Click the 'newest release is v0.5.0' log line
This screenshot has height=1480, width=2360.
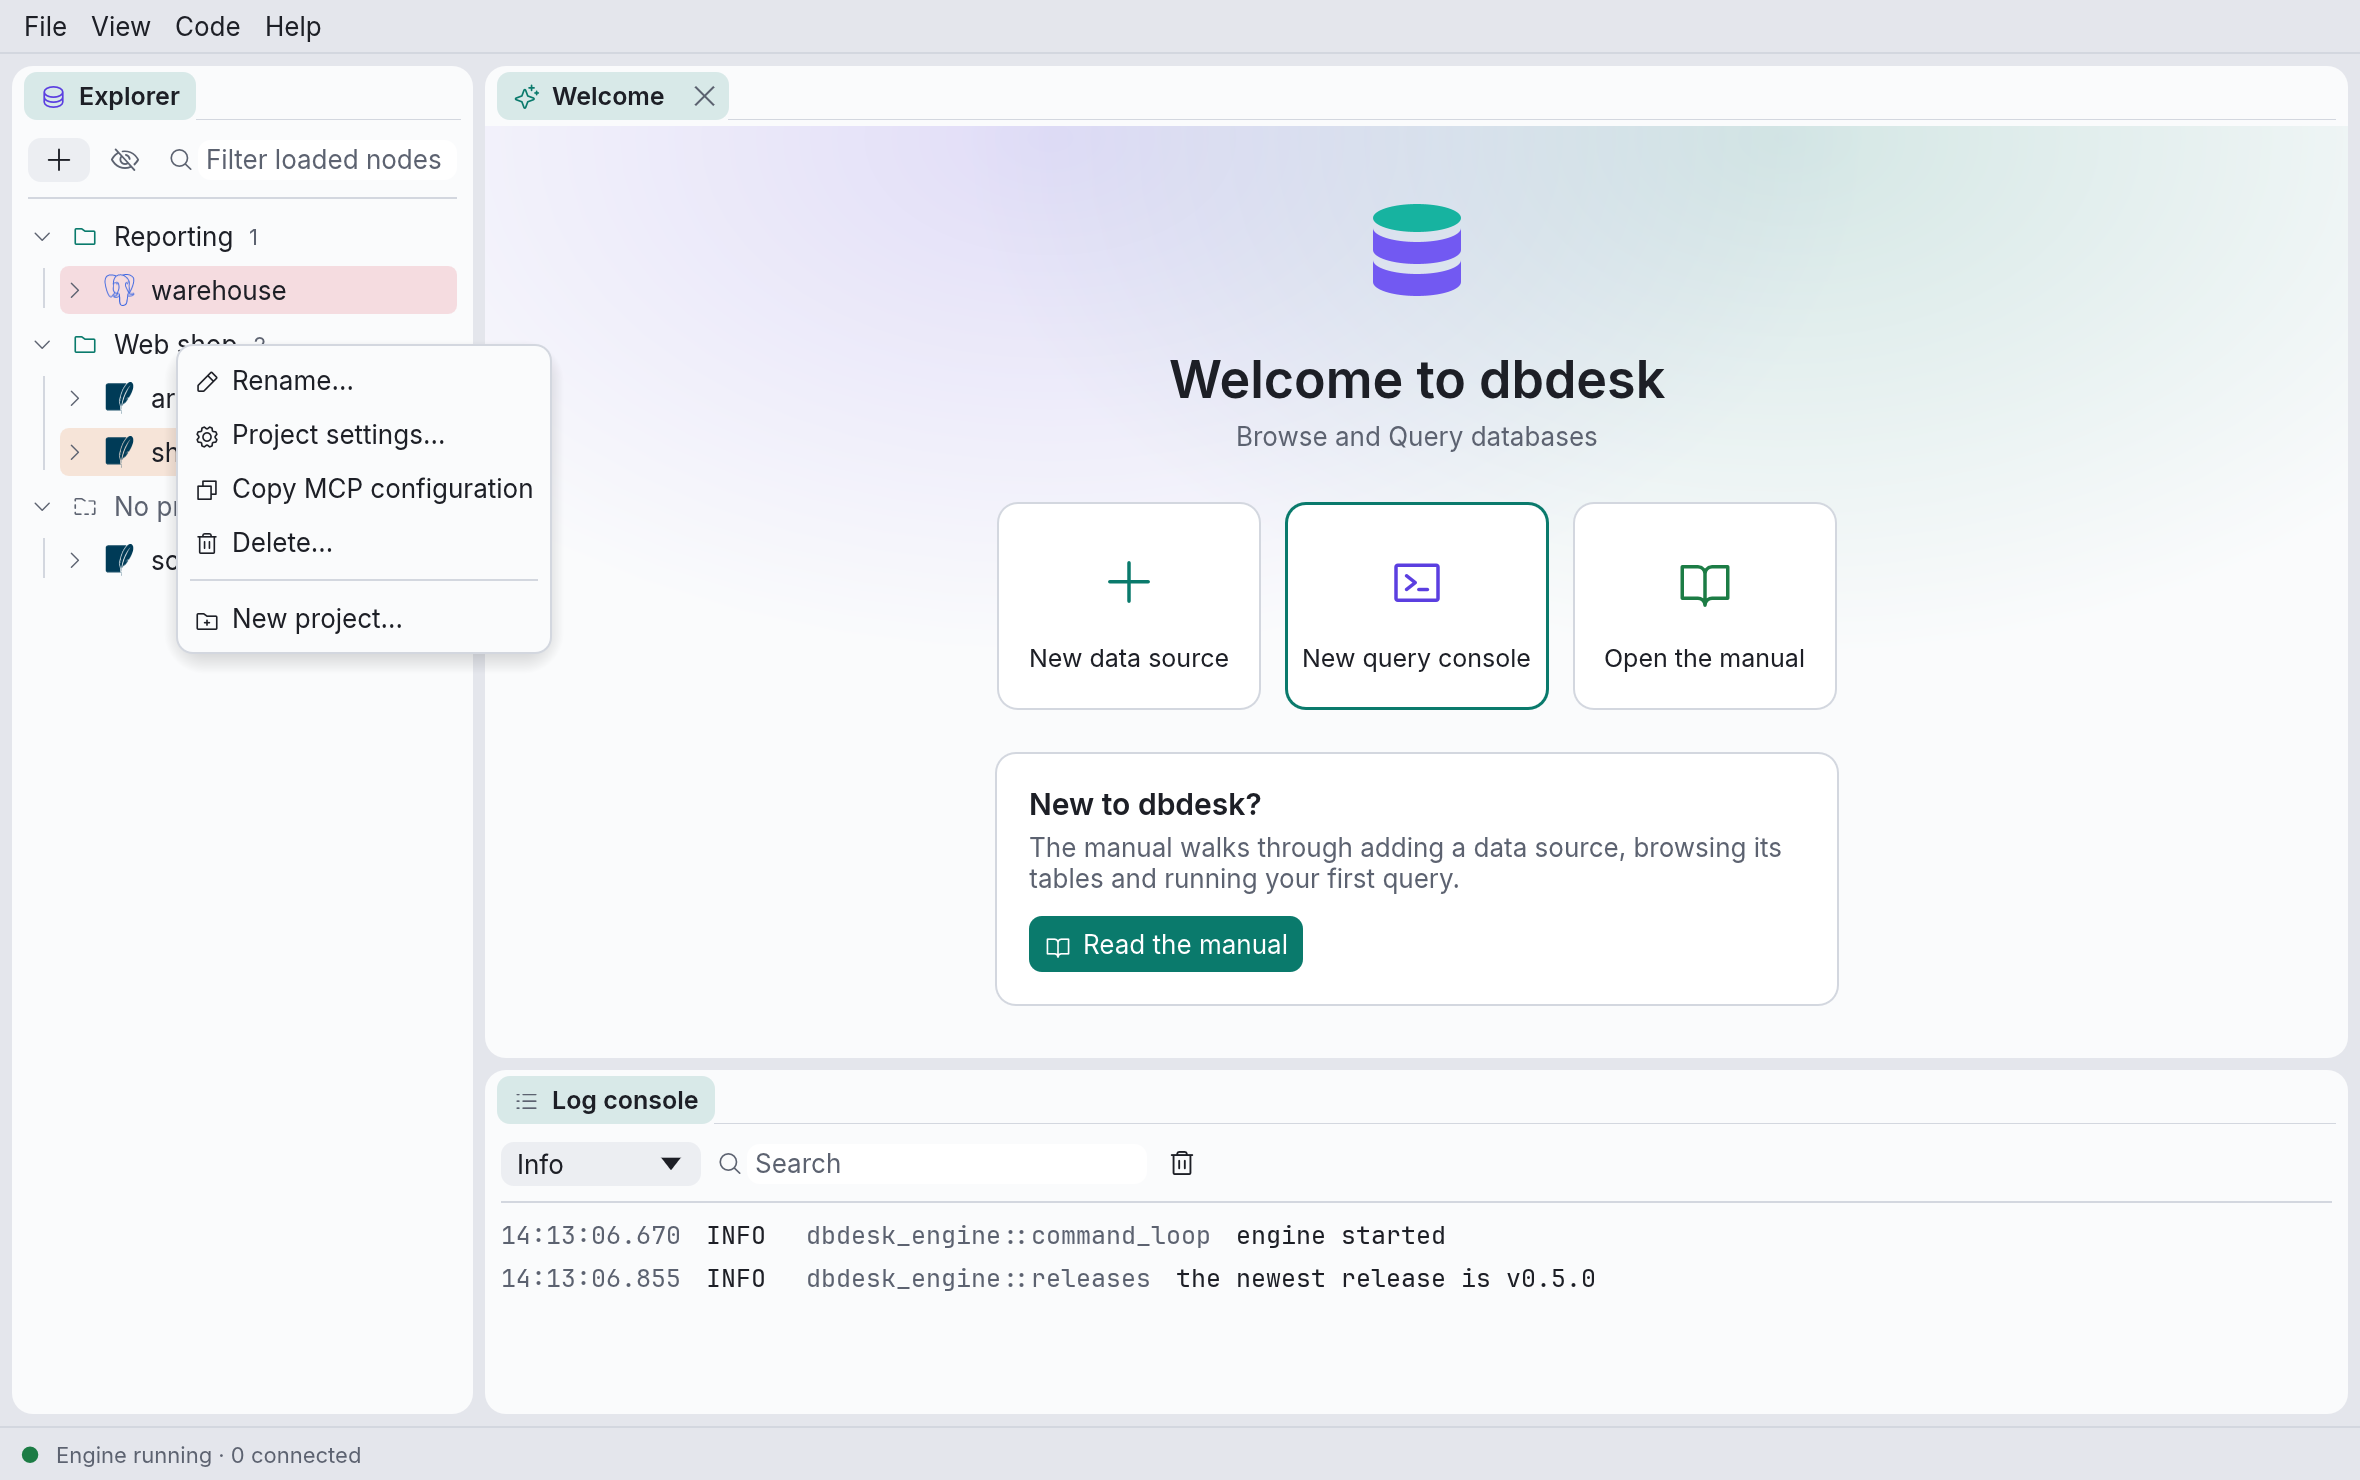pos(1416,1279)
